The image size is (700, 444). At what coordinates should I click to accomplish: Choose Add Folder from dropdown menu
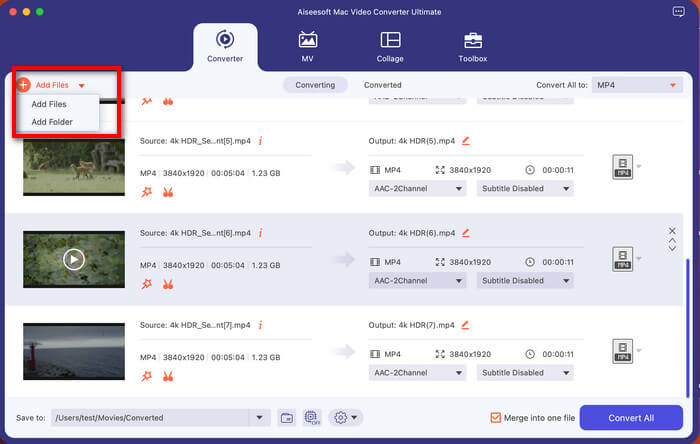pyautogui.click(x=52, y=122)
